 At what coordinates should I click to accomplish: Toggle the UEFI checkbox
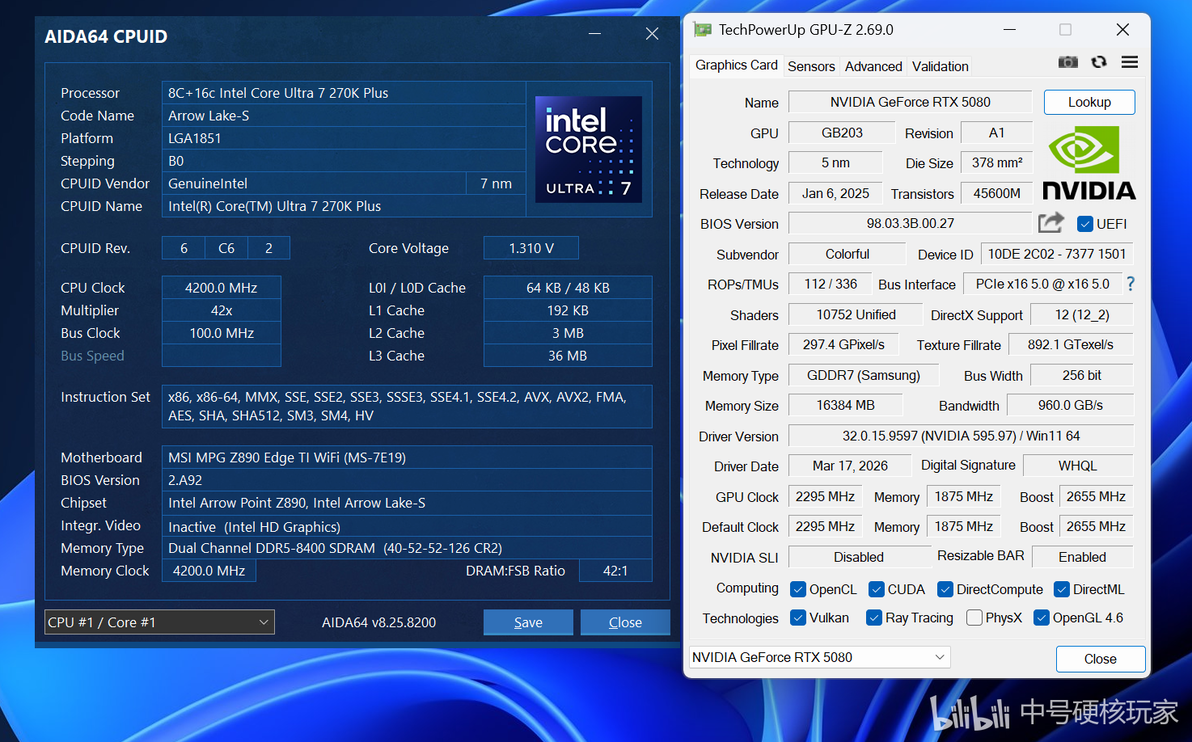[1085, 224]
